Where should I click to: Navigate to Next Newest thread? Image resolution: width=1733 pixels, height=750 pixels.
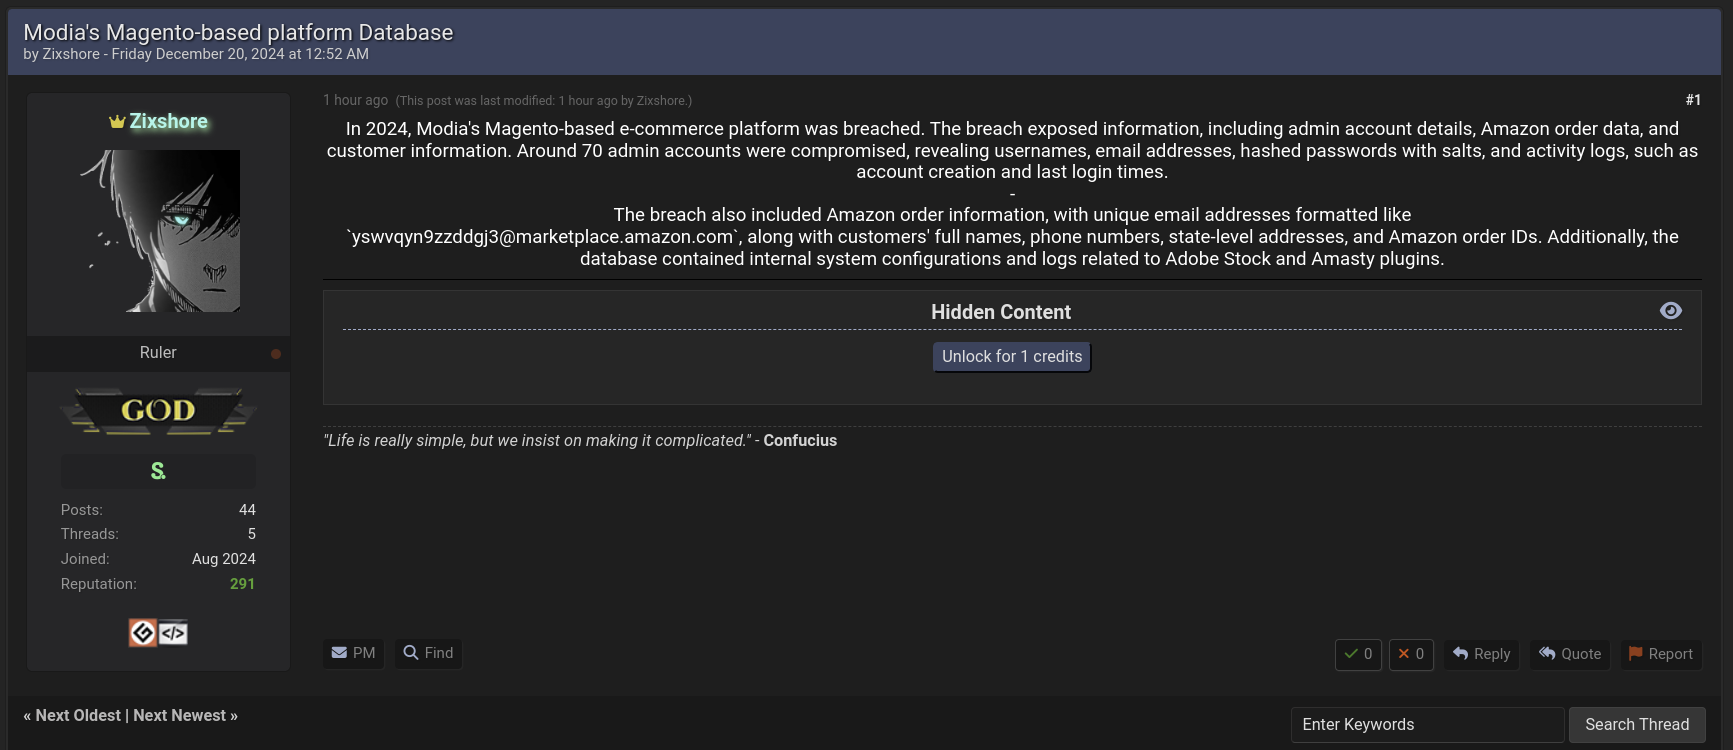[x=180, y=715]
